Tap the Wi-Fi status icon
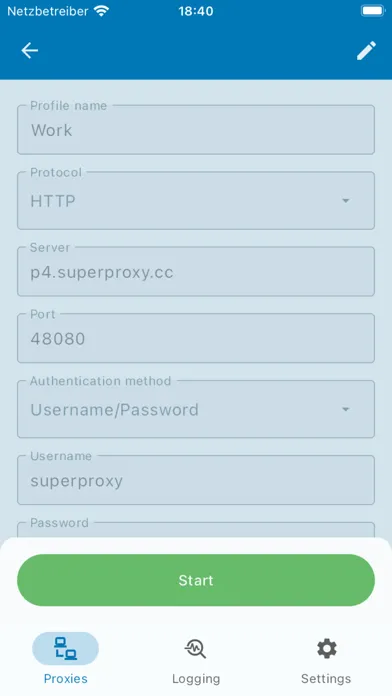 (x=102, y=11)
